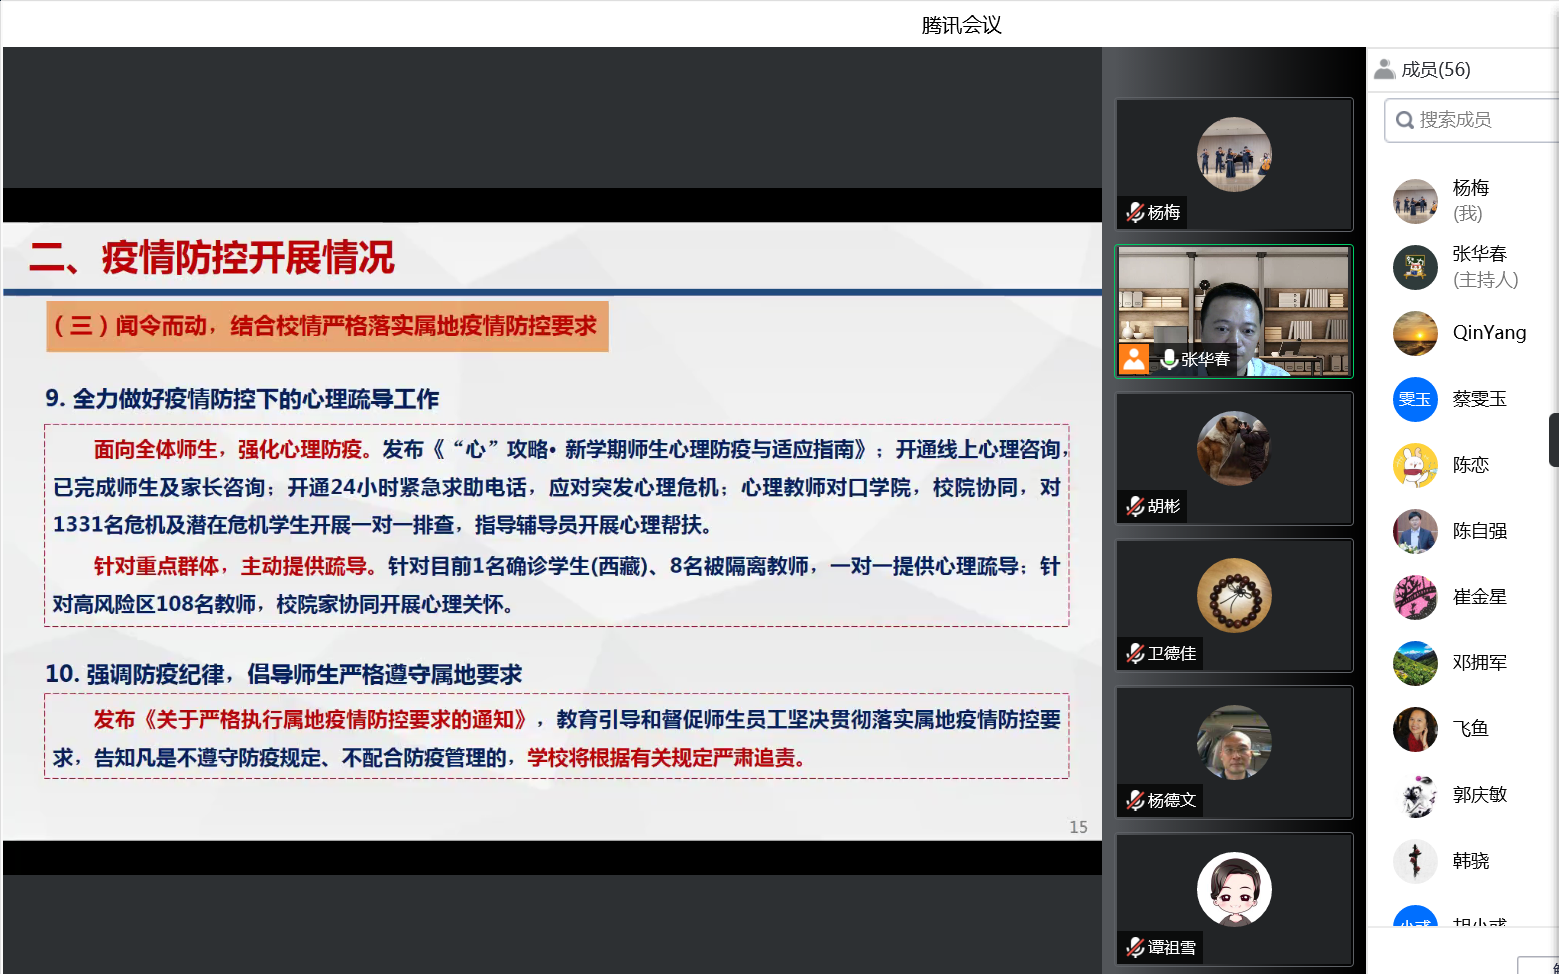The image size is (1559, 974).
Task: Click the muted mic icon on 谭祖雪's tile
Action: click(1135, 947)
